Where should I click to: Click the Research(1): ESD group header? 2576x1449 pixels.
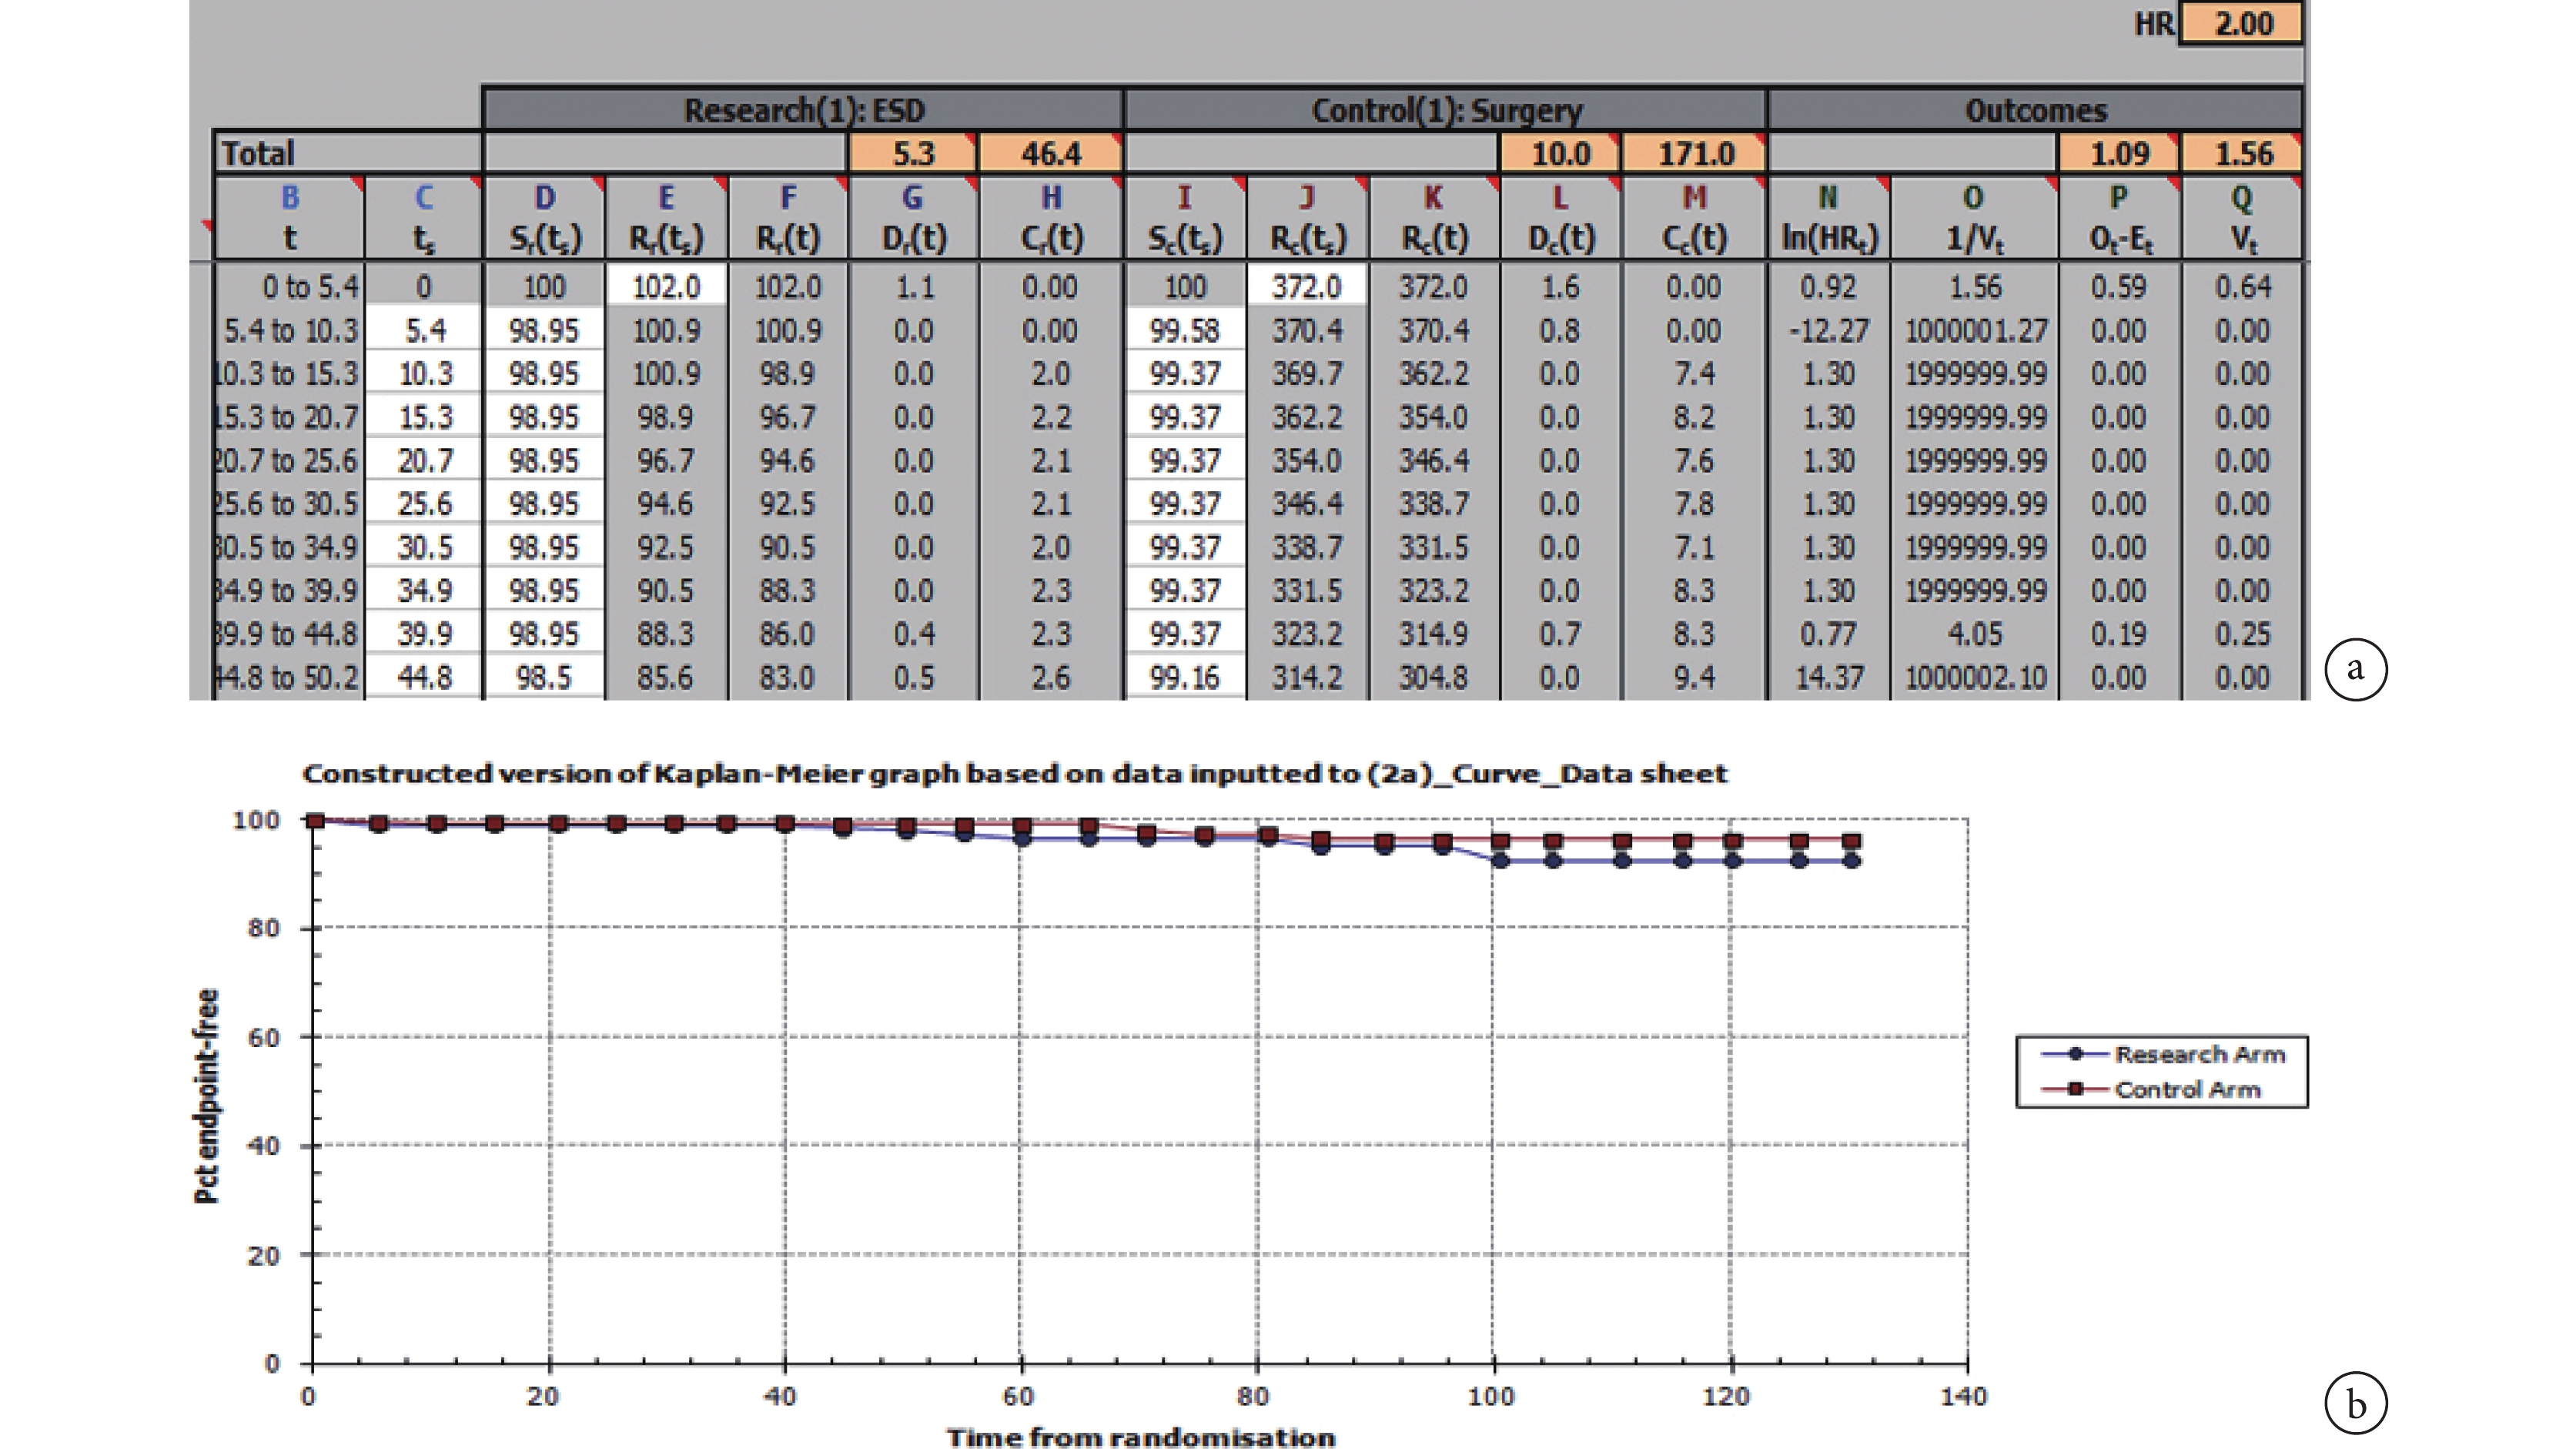[x=804, y=109]
